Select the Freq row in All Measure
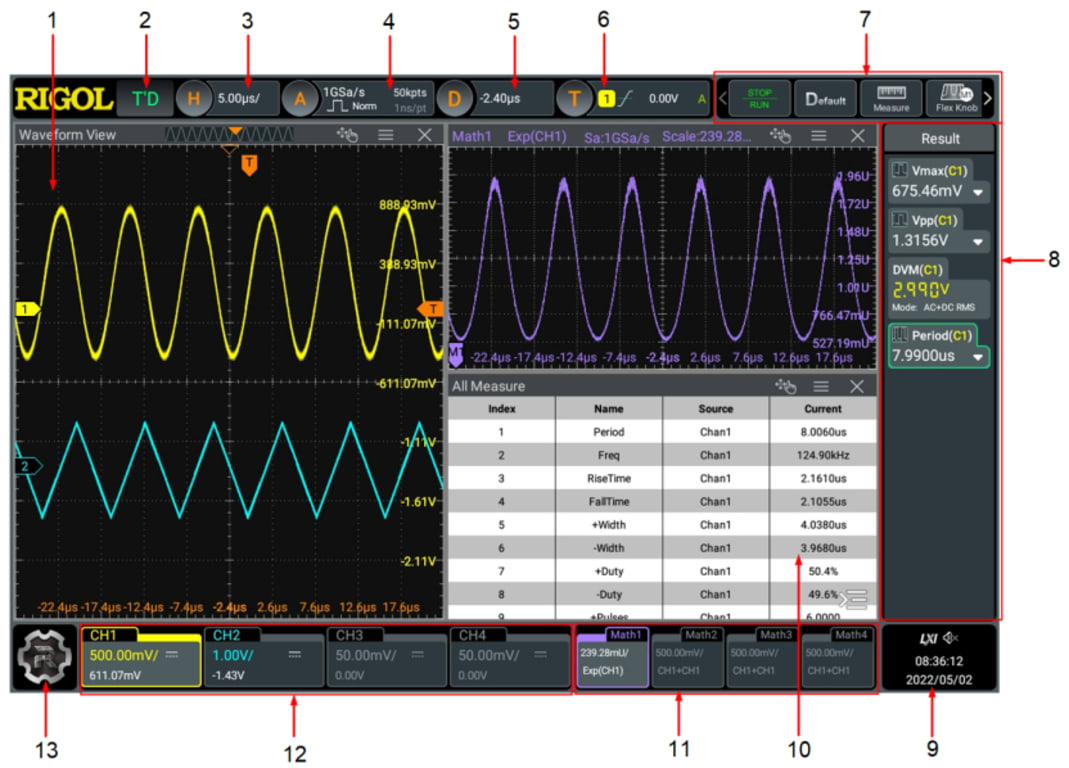Image resolution: width=1069 pixels, height=768 pixels. click(x=662, y=455)
